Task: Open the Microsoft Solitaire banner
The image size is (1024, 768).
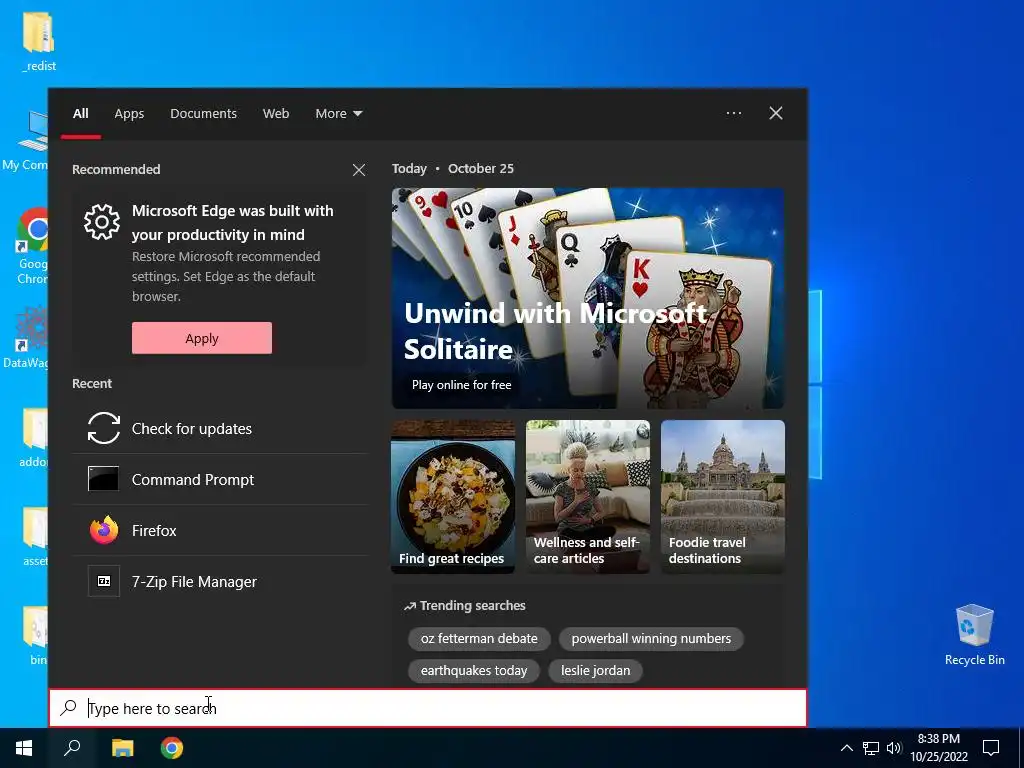Action: (x=588, y=298)
